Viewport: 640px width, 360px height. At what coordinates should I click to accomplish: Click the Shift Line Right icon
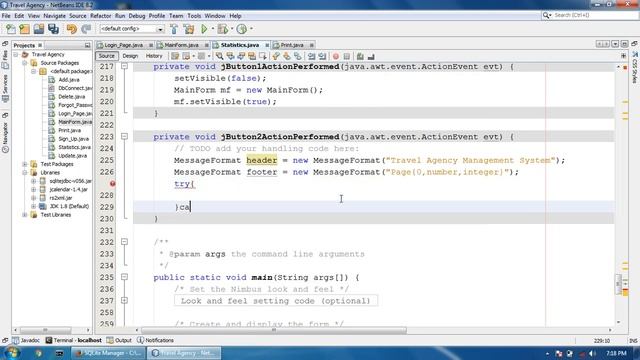(322, 56)
